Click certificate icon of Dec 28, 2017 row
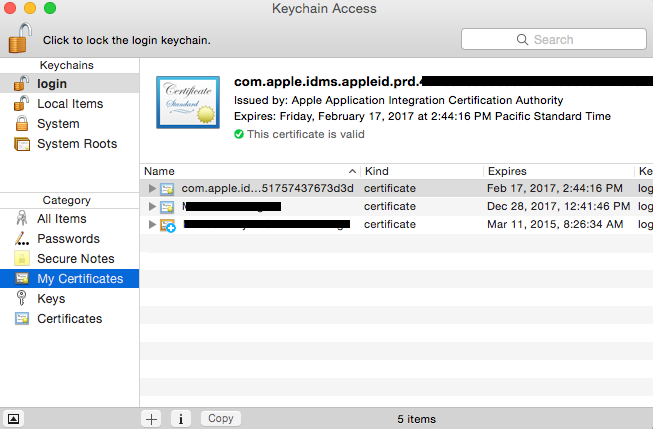 (x=167, y=207)
